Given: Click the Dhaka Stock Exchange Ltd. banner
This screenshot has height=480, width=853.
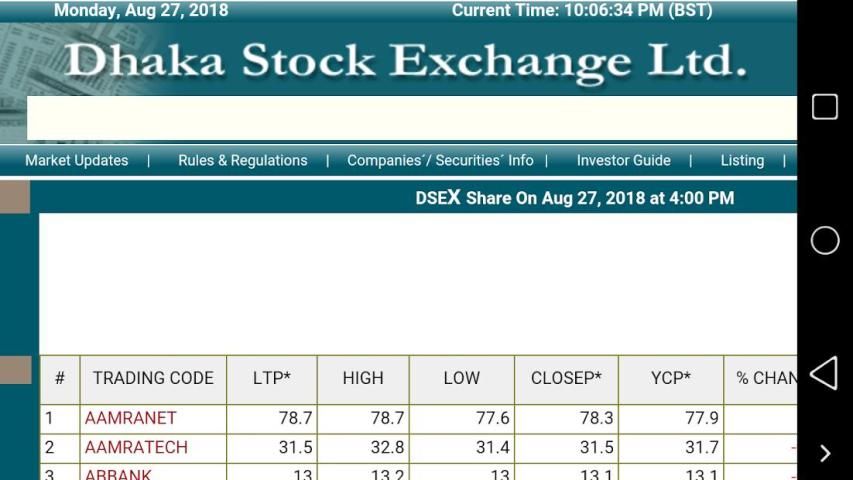Looking at the screenshot, I should [405, 61].
